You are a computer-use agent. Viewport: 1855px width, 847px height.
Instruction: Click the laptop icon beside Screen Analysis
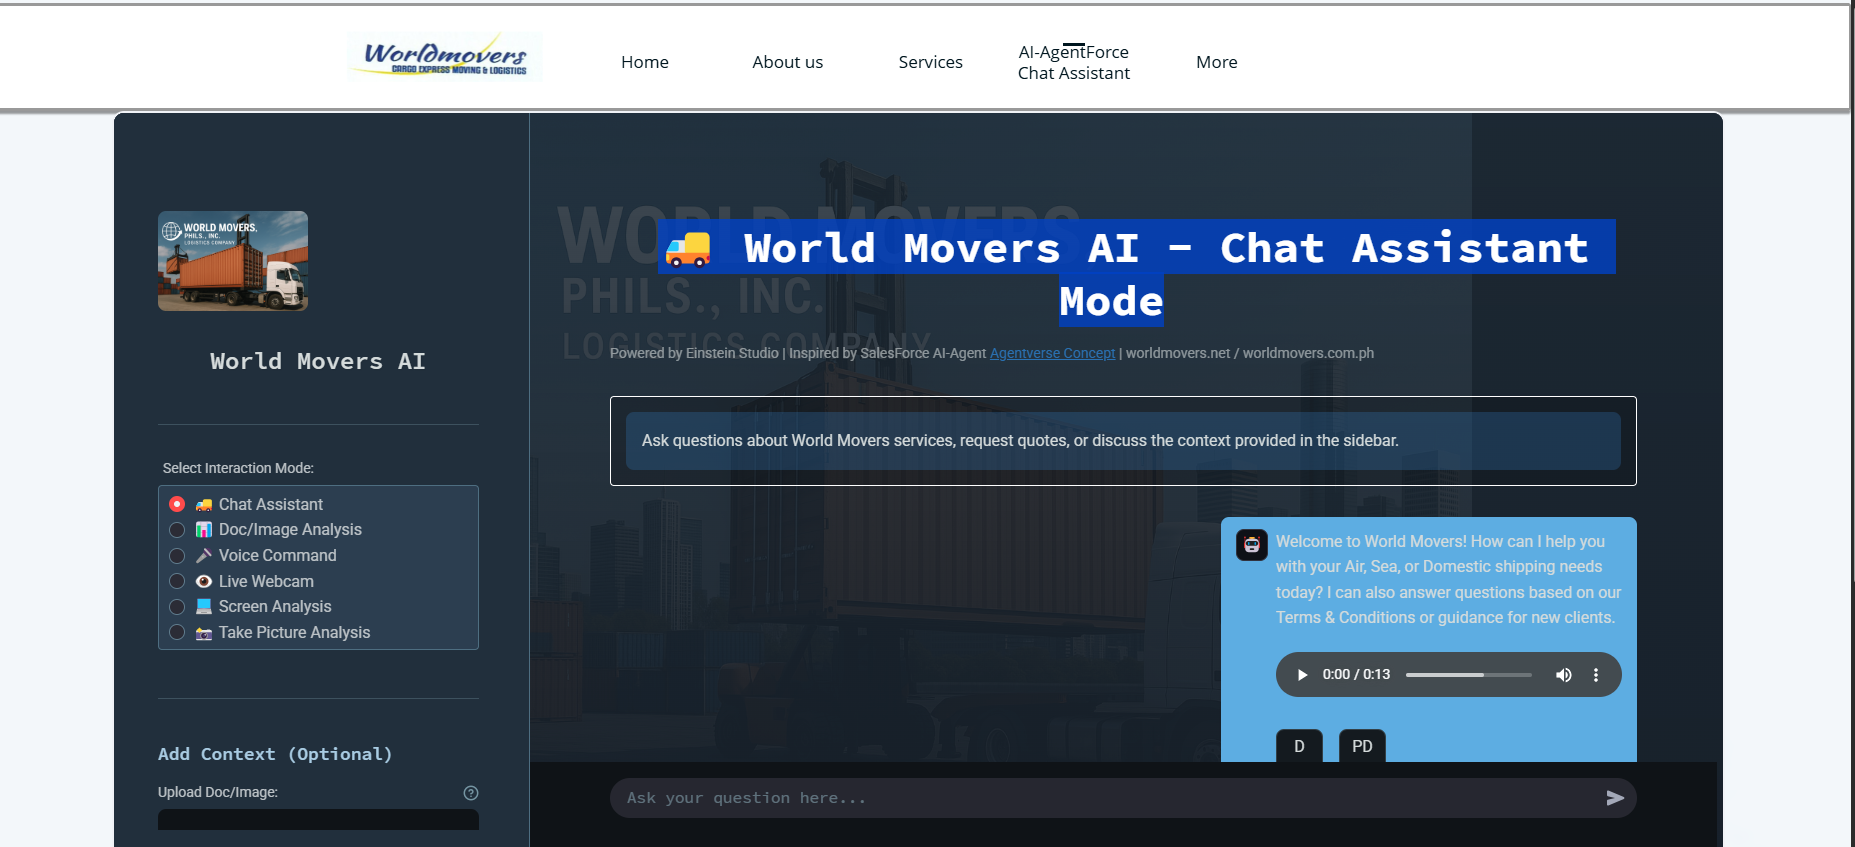(204, 607)
